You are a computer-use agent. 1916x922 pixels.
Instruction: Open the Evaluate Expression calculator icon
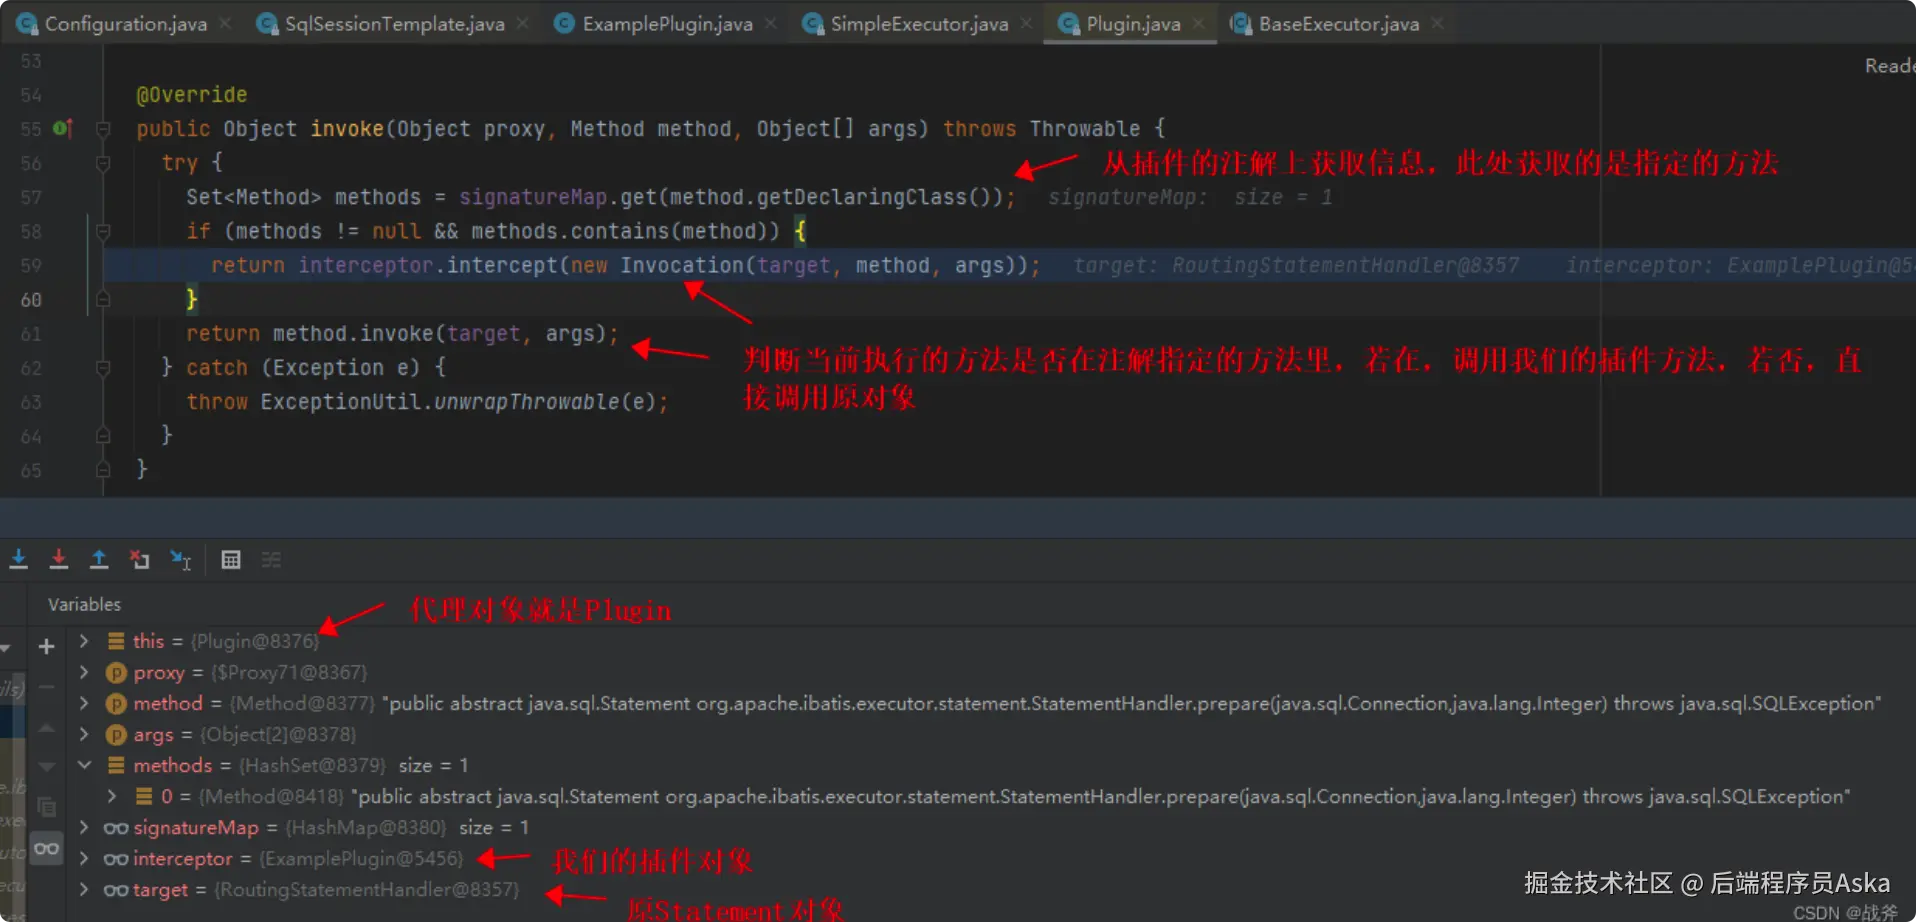[231, 560]
